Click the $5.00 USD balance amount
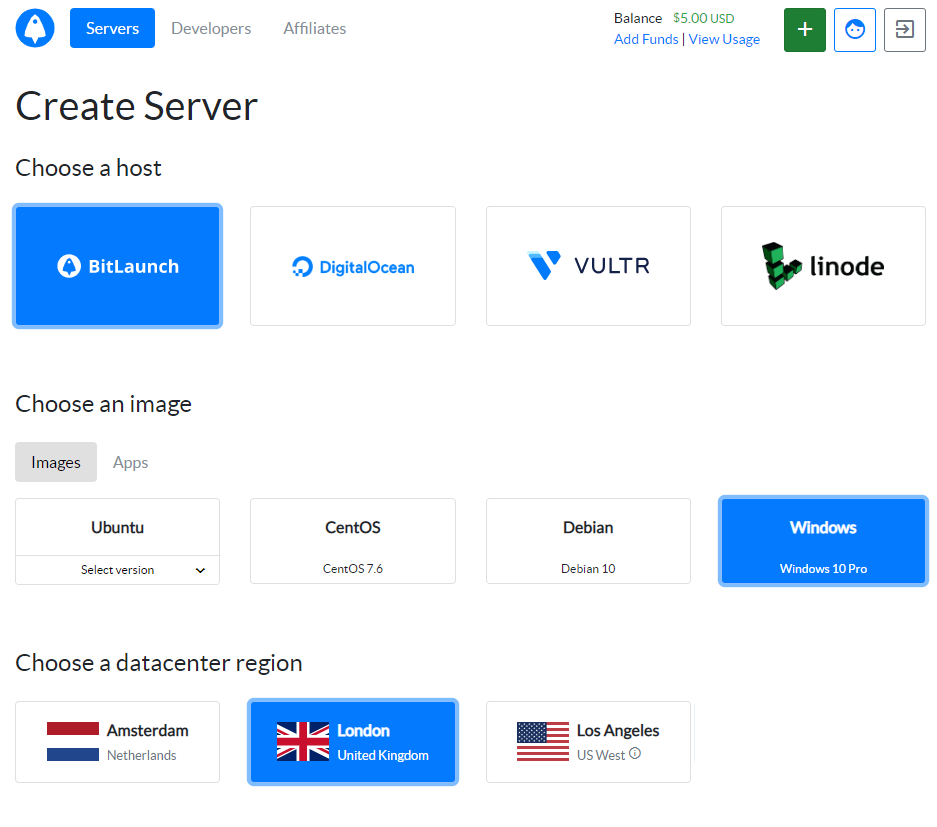Image resolution: width=937 pixels, height=827 pixels. (x=703, y=19)
